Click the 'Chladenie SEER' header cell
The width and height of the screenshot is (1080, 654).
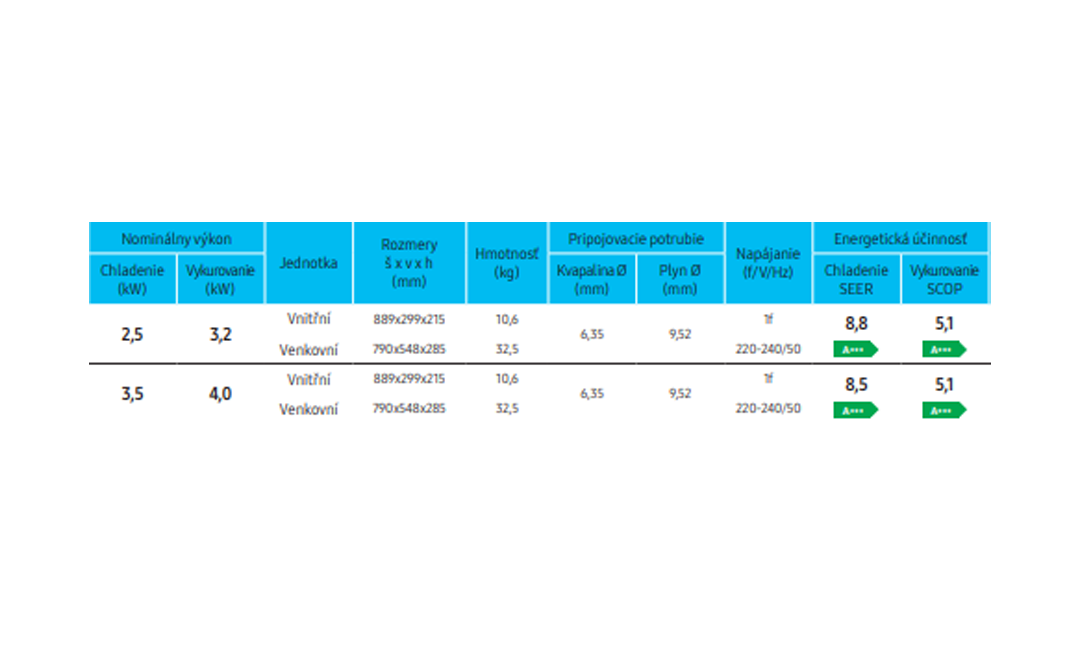click(856, 279)
